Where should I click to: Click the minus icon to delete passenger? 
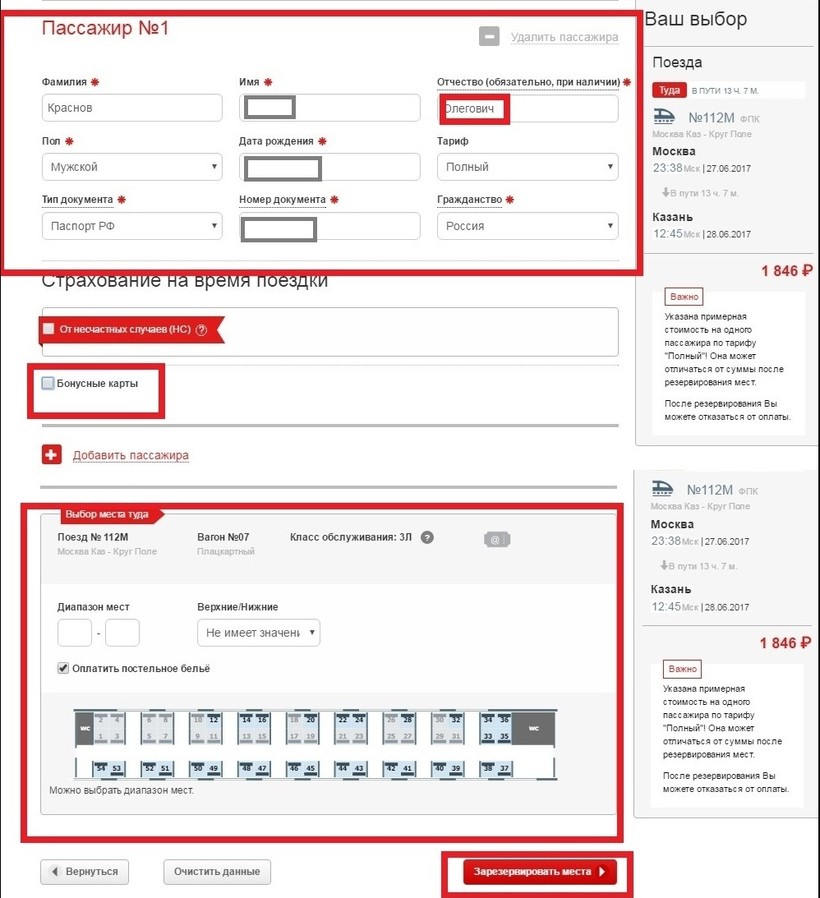click(489, 36)
